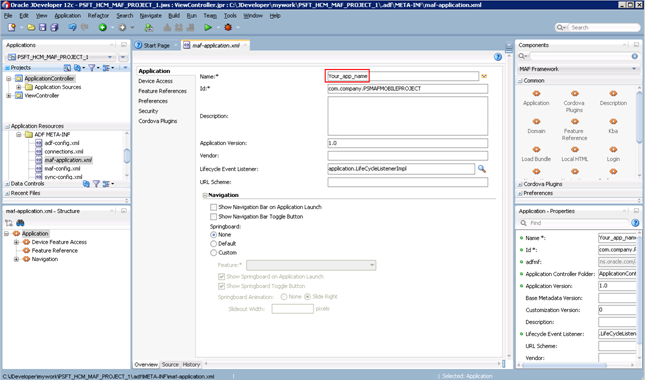
Task: Click the envelope icon next to Name field
Action: point(484,76)
